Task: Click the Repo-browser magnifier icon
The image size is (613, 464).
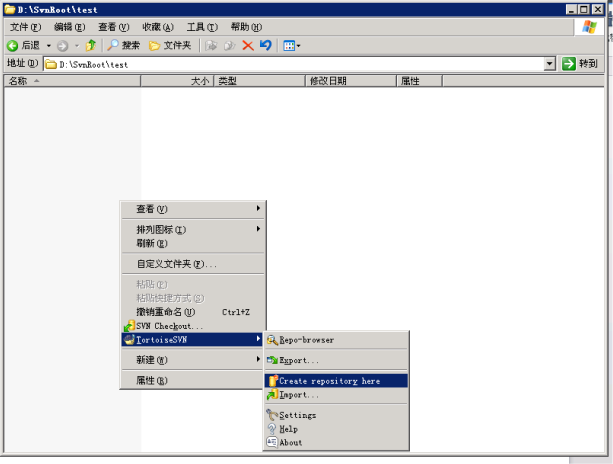Action: point(272,340)
